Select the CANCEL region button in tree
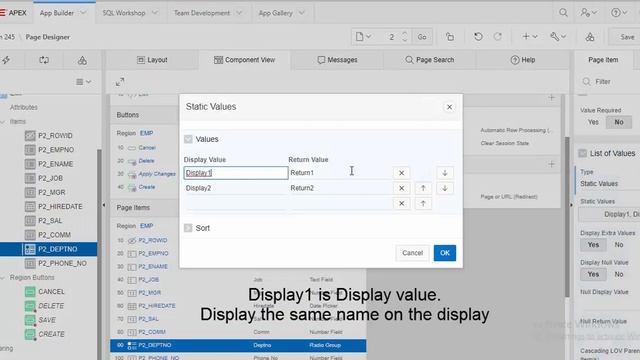Screen dimensions: 640x360 51,291
